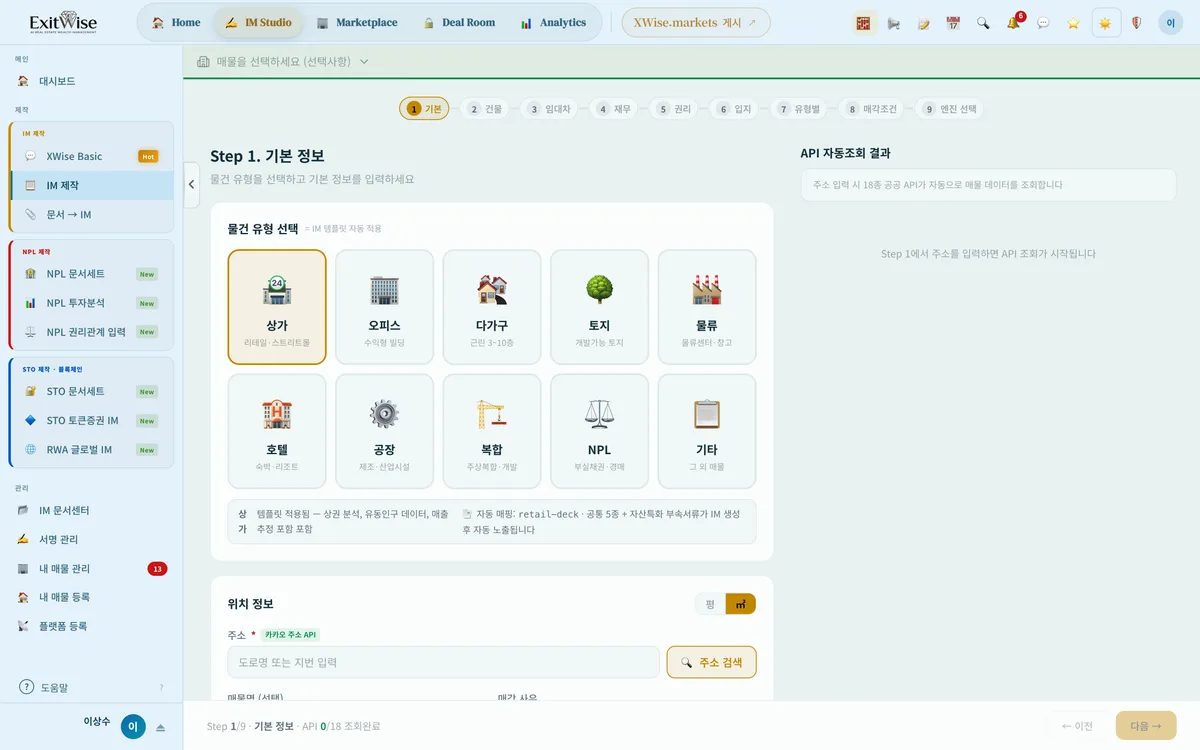Jump to step 5 권리
1200x750 pixels.
pyautogui.click(x=674, y=109)
